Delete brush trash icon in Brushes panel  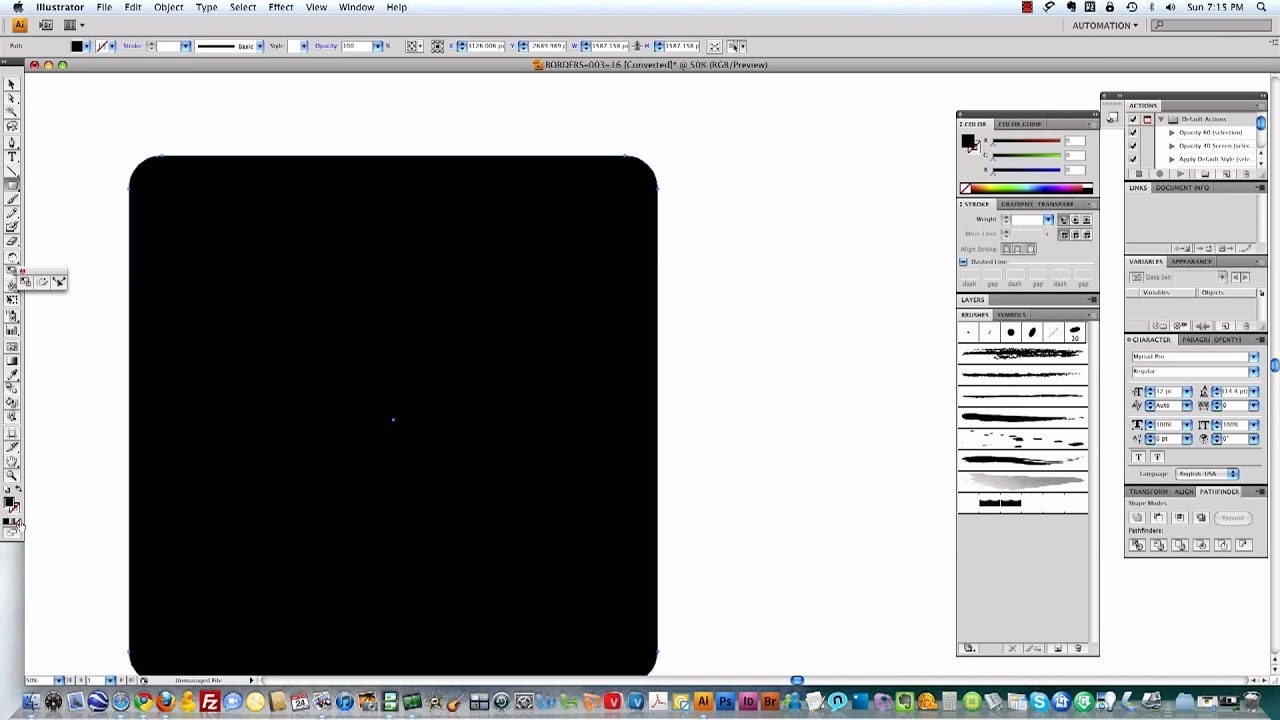1078,649
